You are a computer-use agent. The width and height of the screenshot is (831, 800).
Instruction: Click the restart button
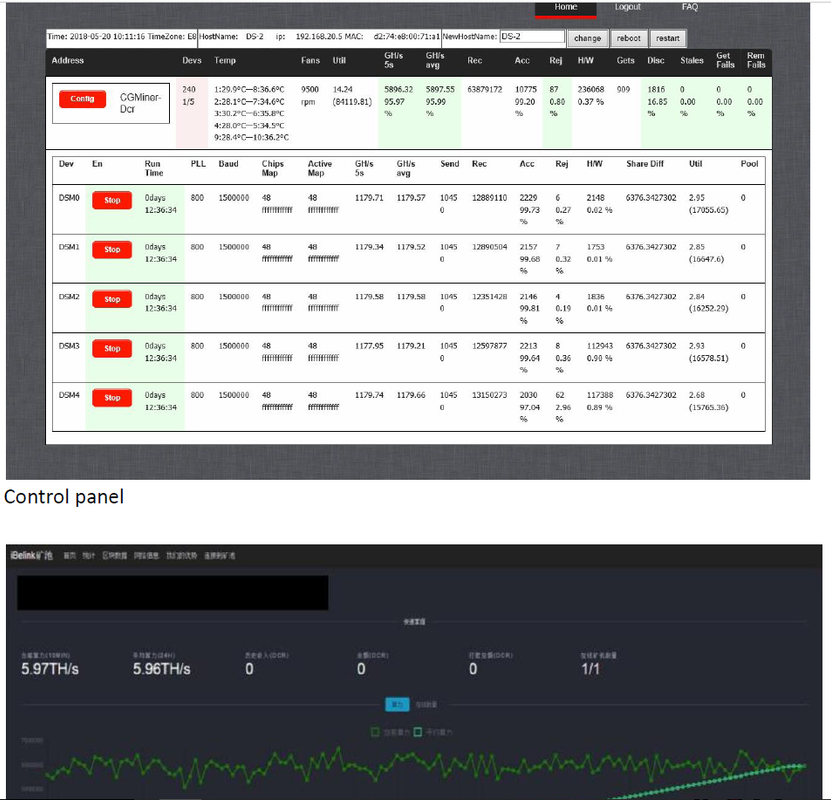point(668,38)
